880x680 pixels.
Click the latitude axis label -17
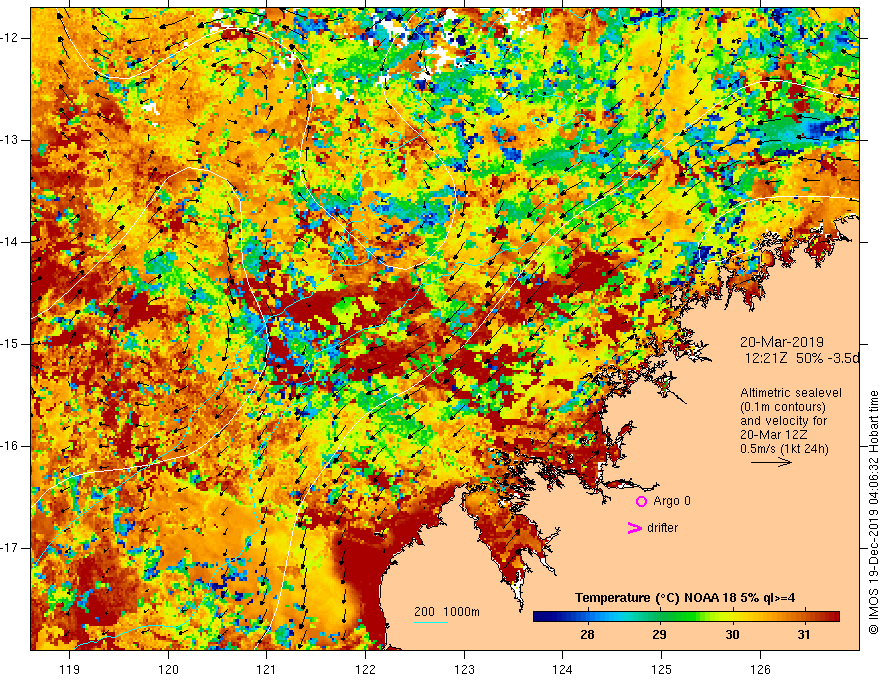tap(10, 548)
